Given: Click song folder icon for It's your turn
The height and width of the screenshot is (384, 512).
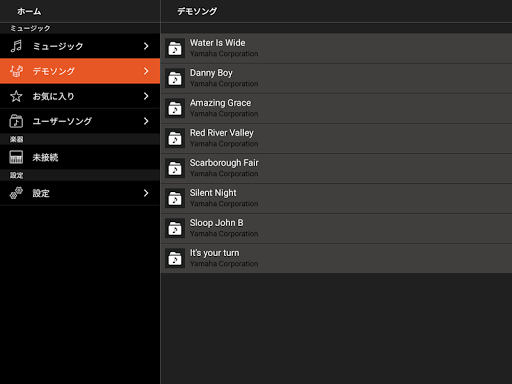Looking at the screenshot, I should pyautogui.click(x=175, y=258).
